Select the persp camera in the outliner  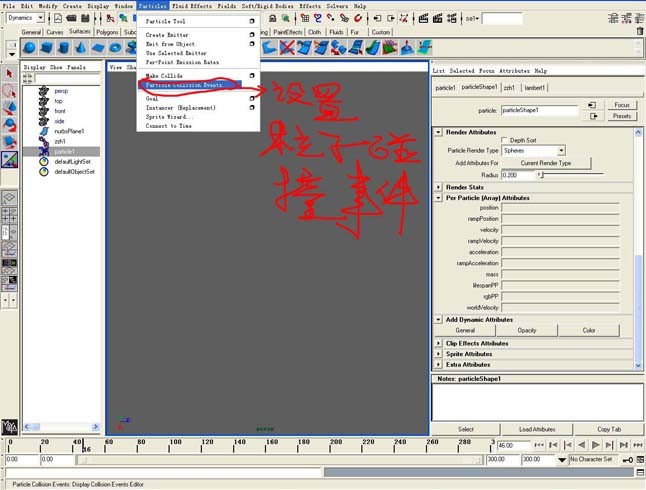58,90
